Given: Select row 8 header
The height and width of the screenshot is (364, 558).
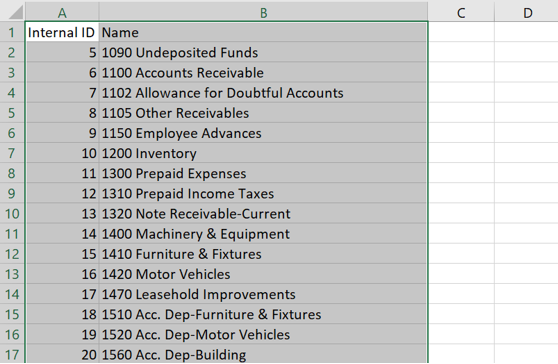Looking at the screenshot, I should (12, 173).
